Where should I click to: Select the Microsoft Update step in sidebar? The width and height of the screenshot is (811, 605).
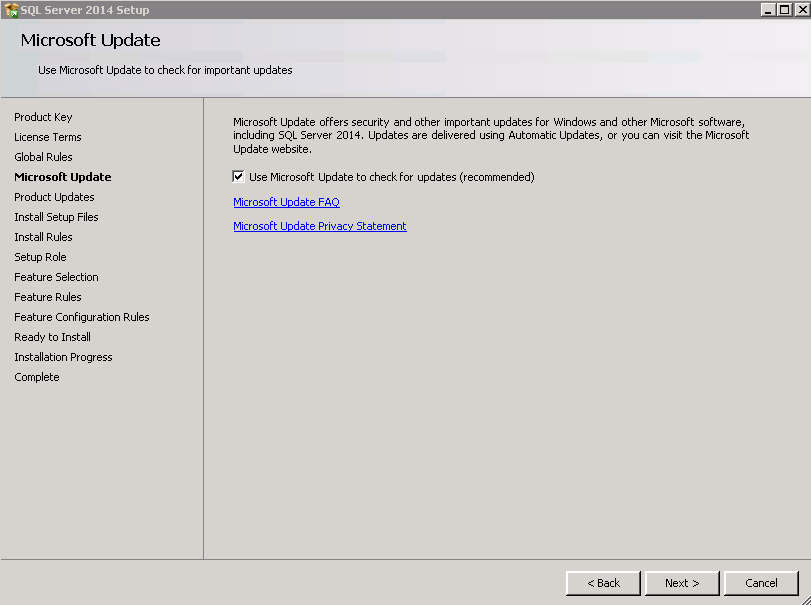(63, 177)
